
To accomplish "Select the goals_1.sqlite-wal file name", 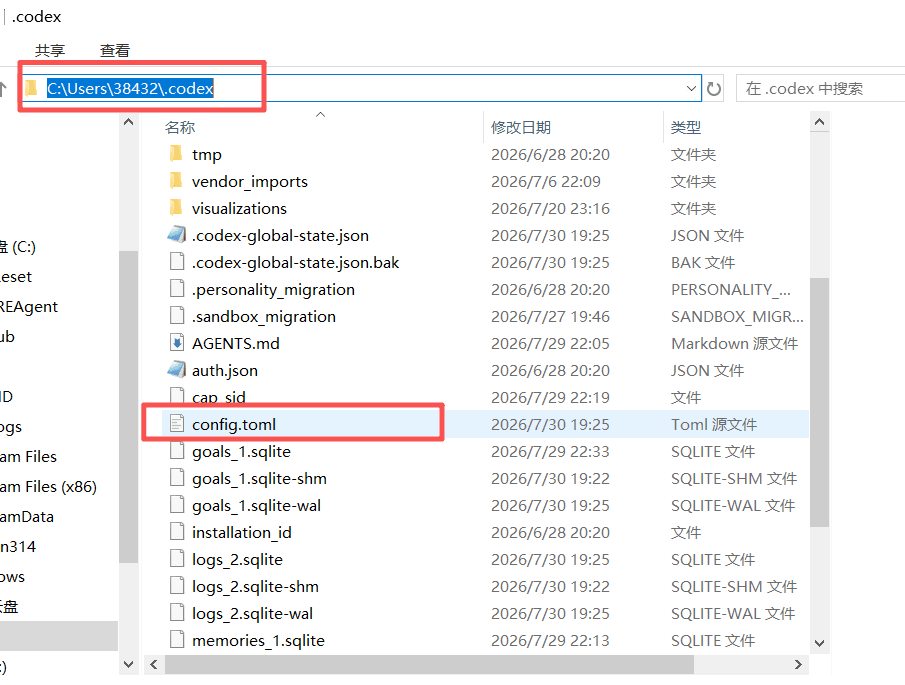I will 256,506.
